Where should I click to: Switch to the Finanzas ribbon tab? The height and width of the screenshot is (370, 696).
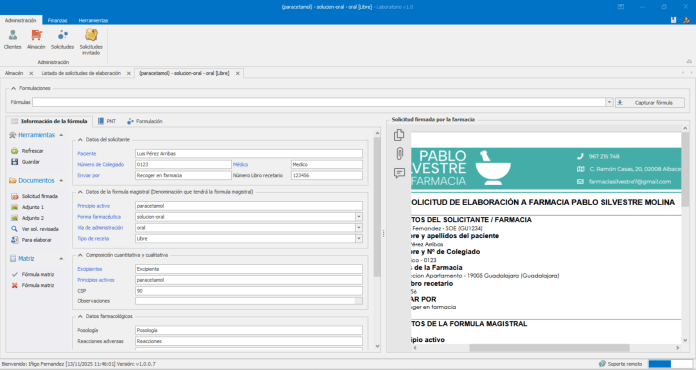[57, 20]
